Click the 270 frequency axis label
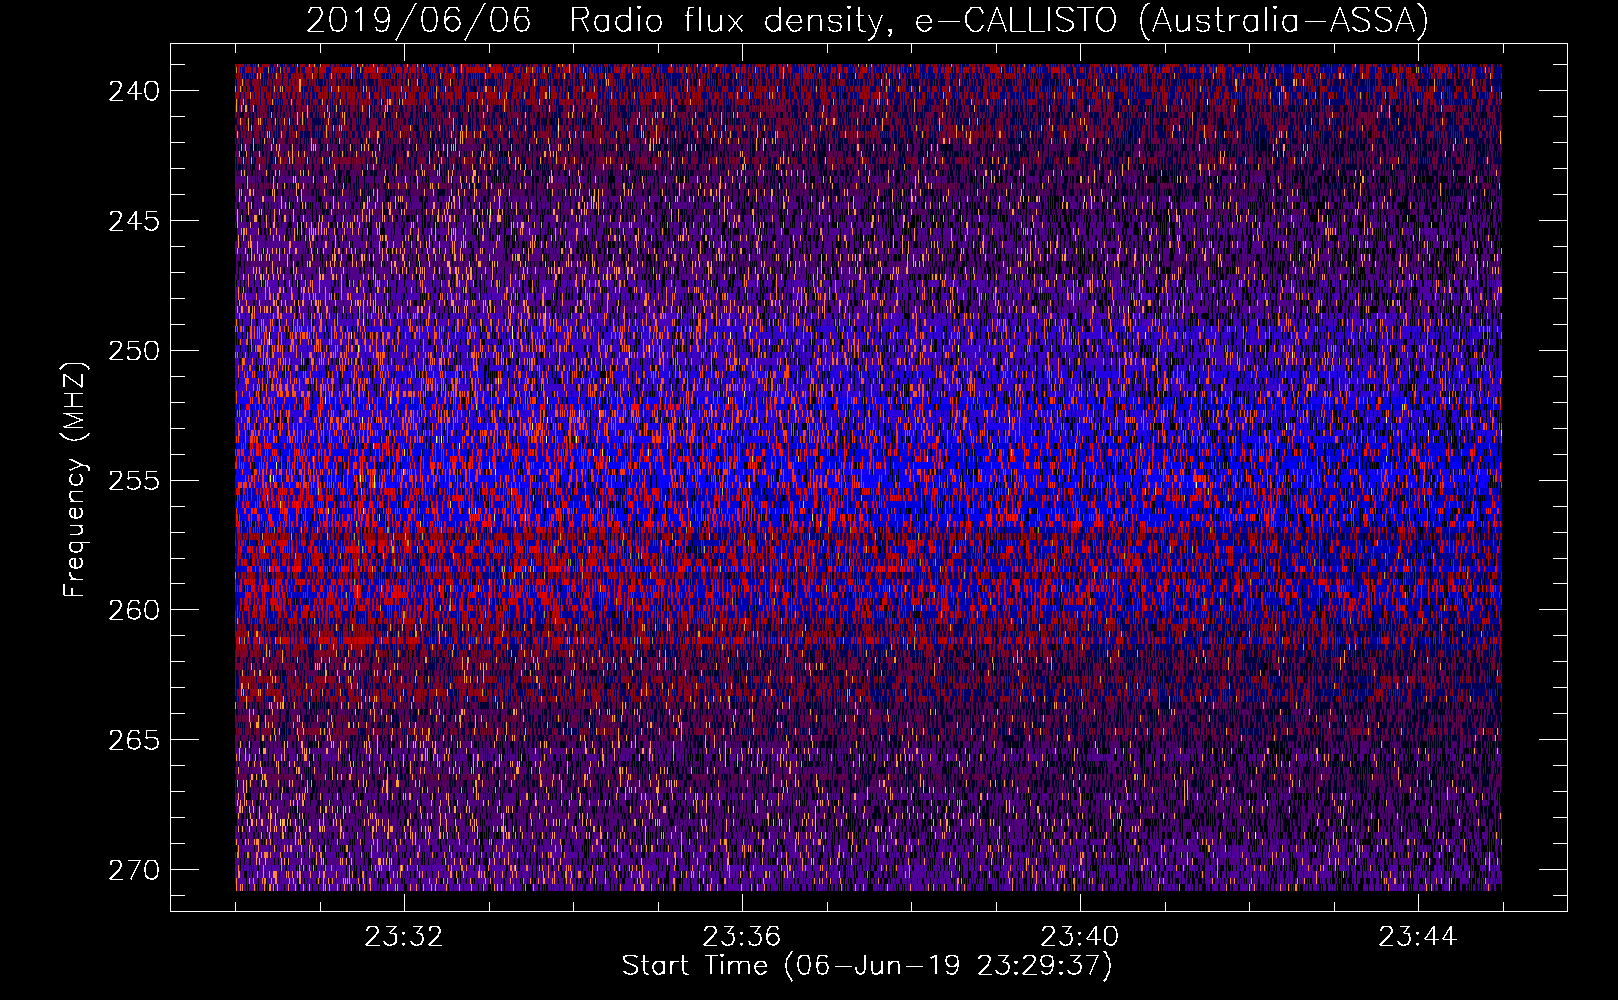 tap(134, 870)
